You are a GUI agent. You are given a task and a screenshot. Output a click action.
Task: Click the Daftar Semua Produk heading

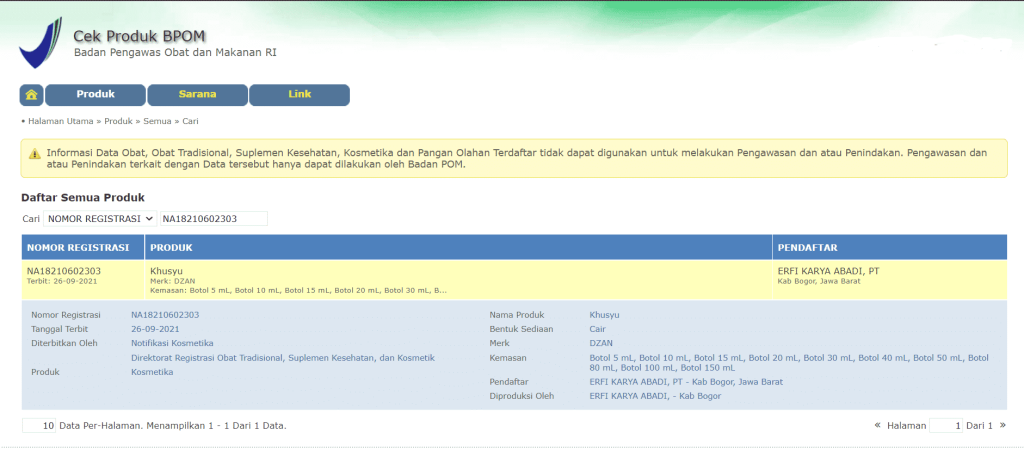click(x=83, y=197)
